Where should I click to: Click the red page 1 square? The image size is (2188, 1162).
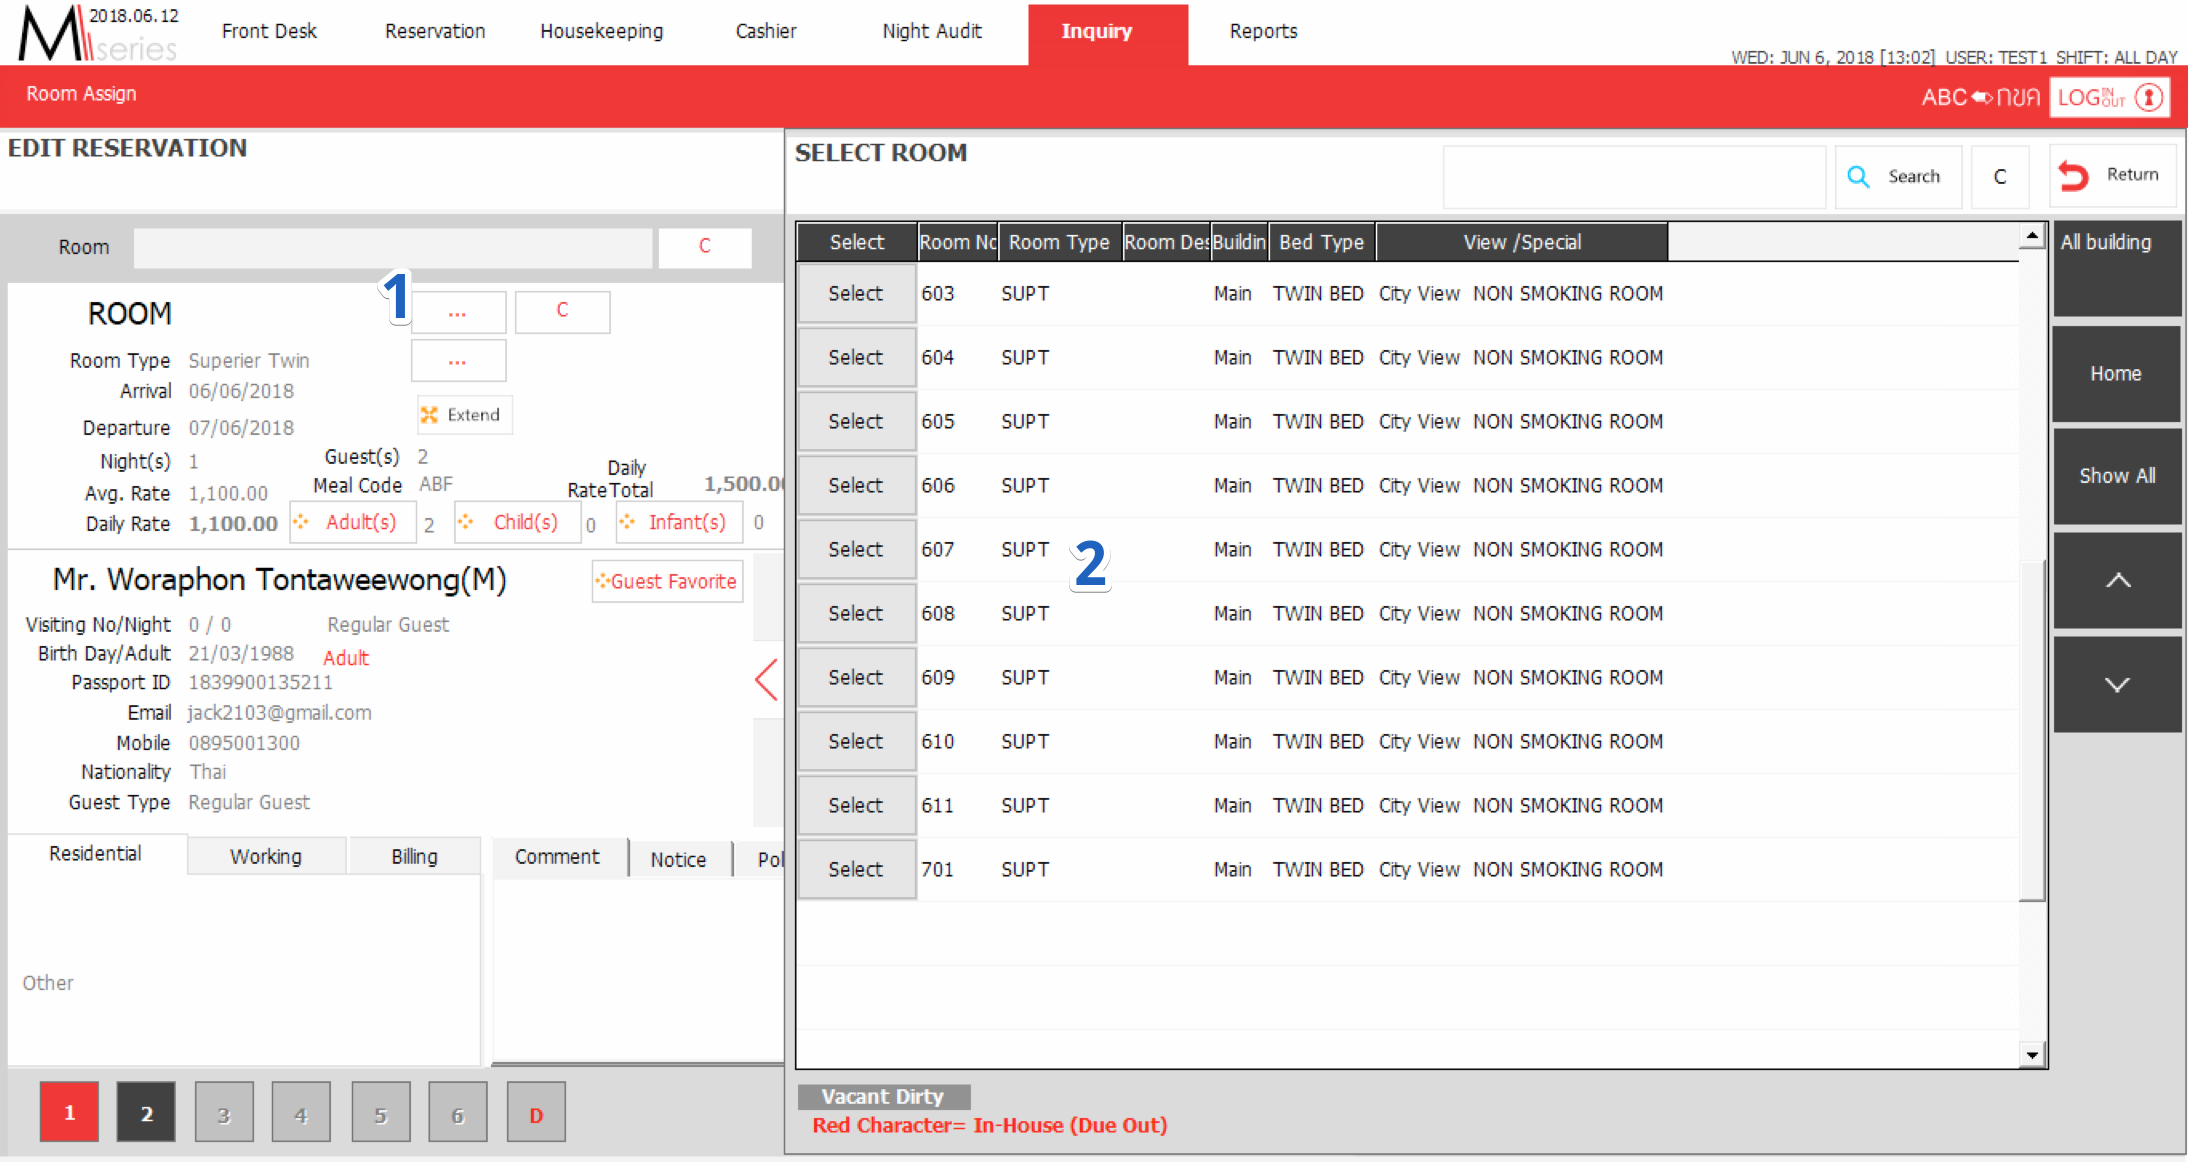tap(69, 1112)
